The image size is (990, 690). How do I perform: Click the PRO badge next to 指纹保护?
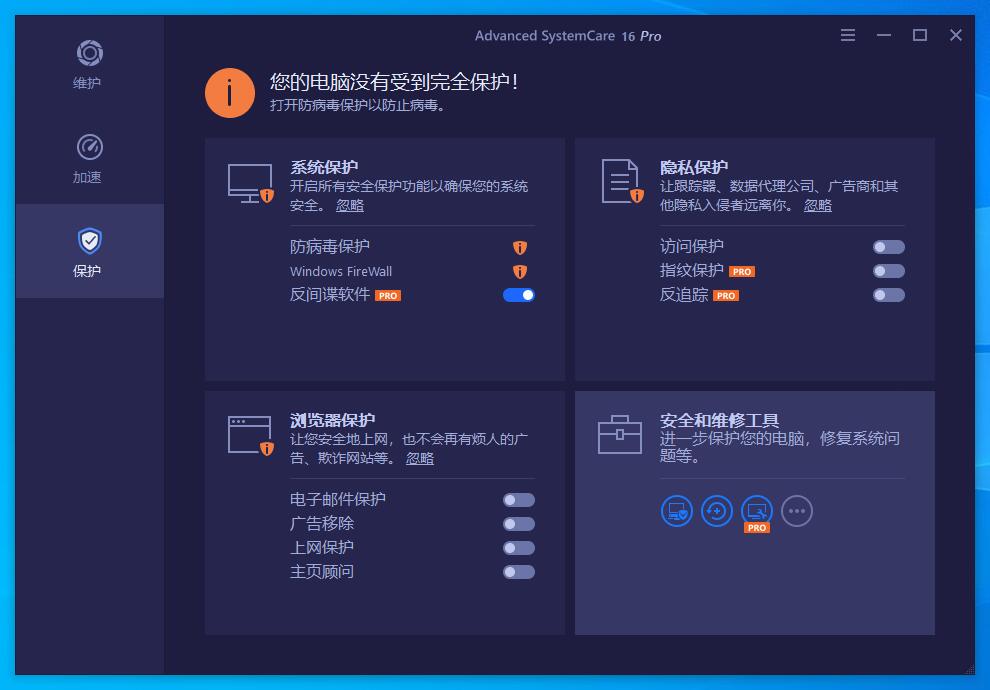tap(742, 271)
